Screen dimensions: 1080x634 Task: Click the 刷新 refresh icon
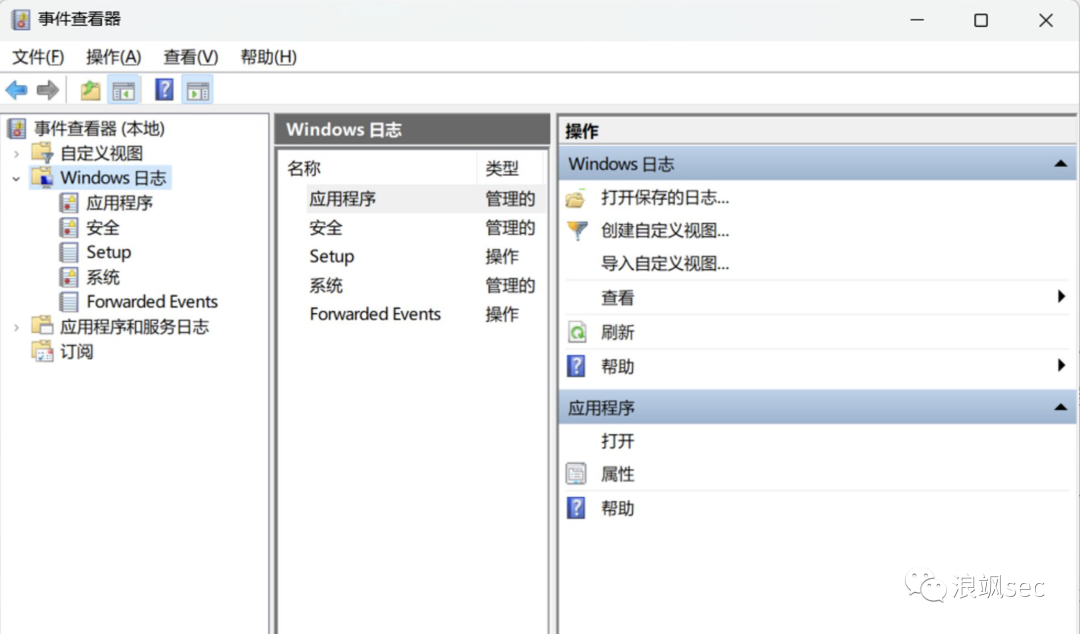pyautogui.click(x=577, y=332)
